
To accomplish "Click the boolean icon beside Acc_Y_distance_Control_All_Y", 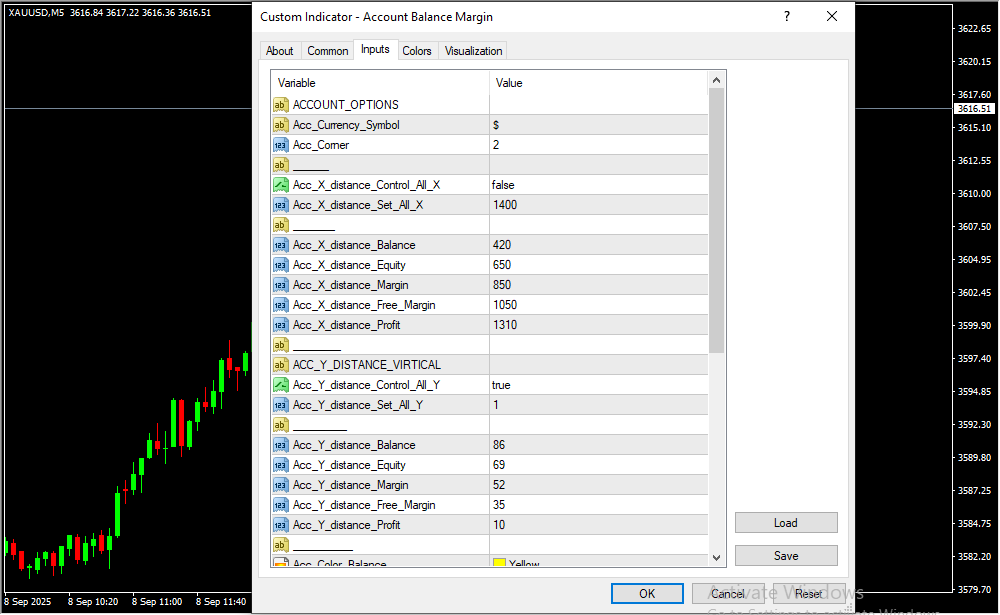I will pos(281,385).
